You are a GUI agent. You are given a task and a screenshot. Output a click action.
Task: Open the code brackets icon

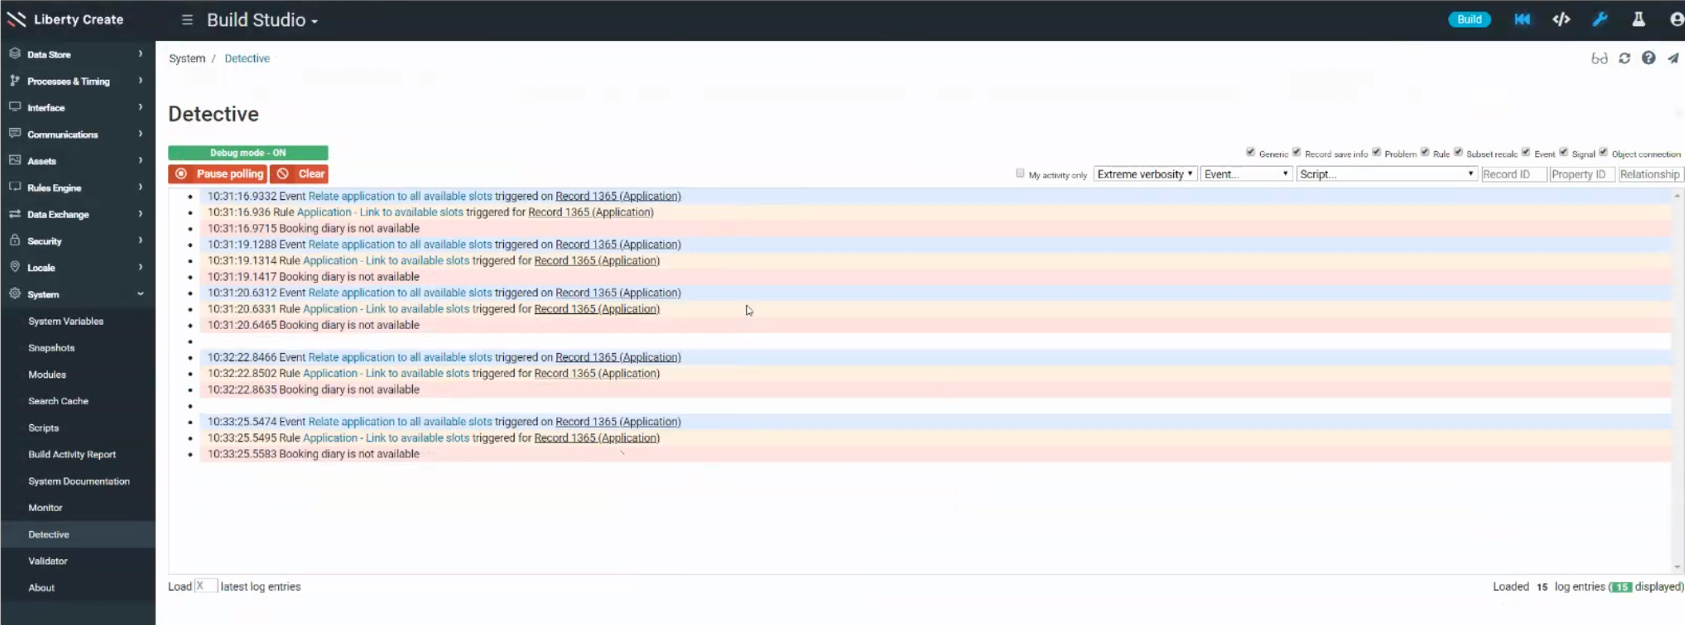coord(1561,19)
